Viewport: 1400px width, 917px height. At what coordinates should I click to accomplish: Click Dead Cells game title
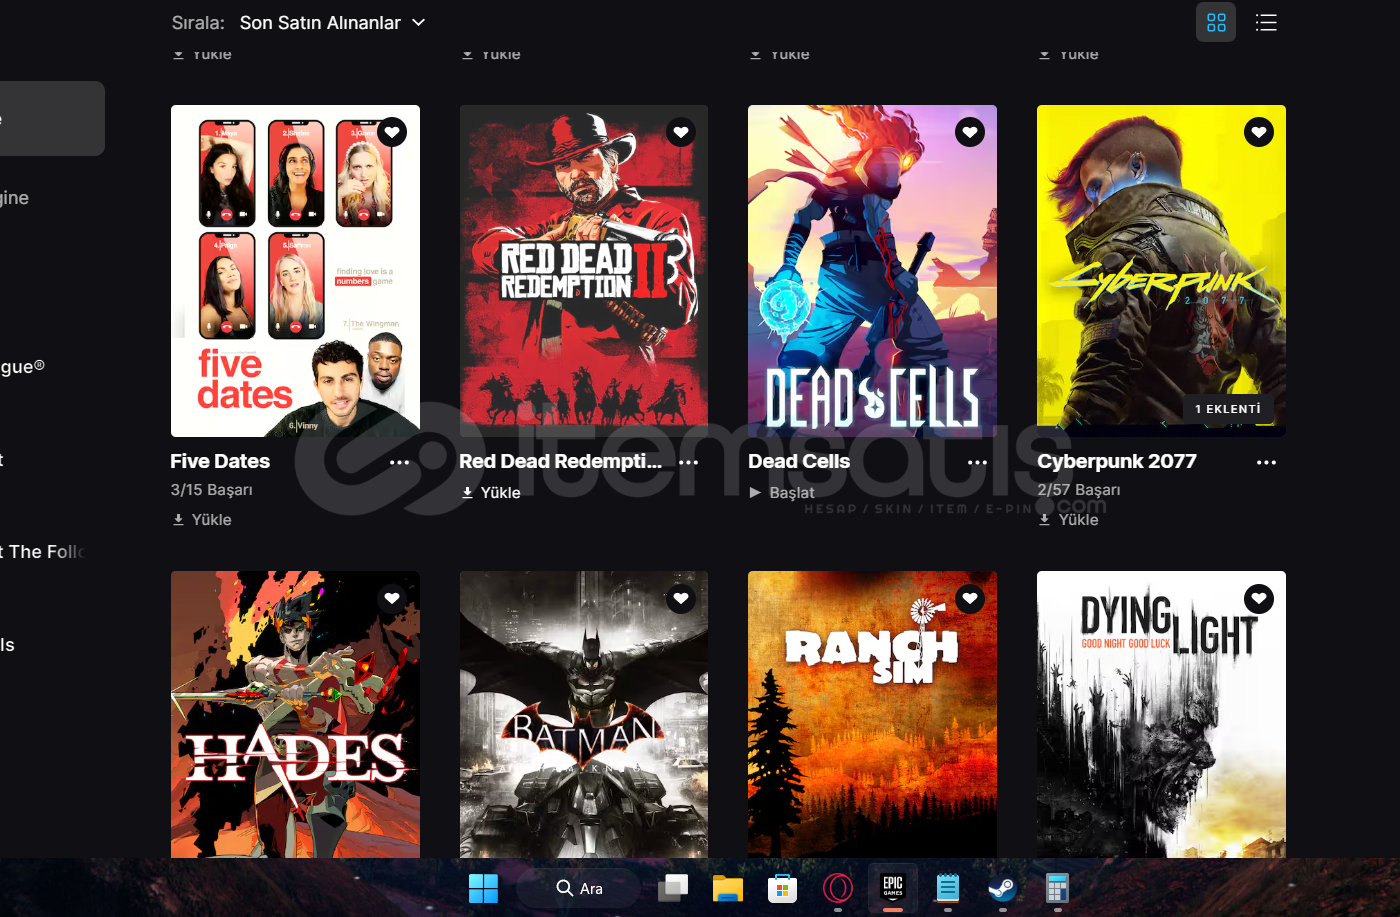[799, 461]
